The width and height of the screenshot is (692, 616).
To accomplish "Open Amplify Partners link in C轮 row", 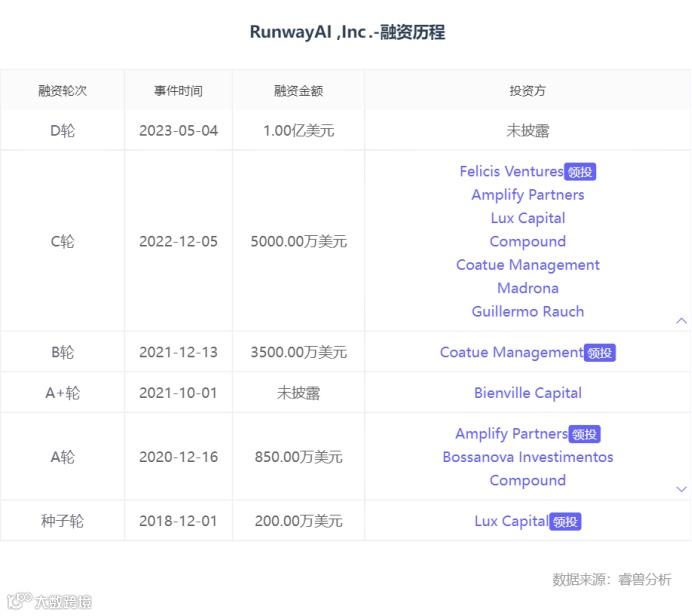I will pos(527,195).
